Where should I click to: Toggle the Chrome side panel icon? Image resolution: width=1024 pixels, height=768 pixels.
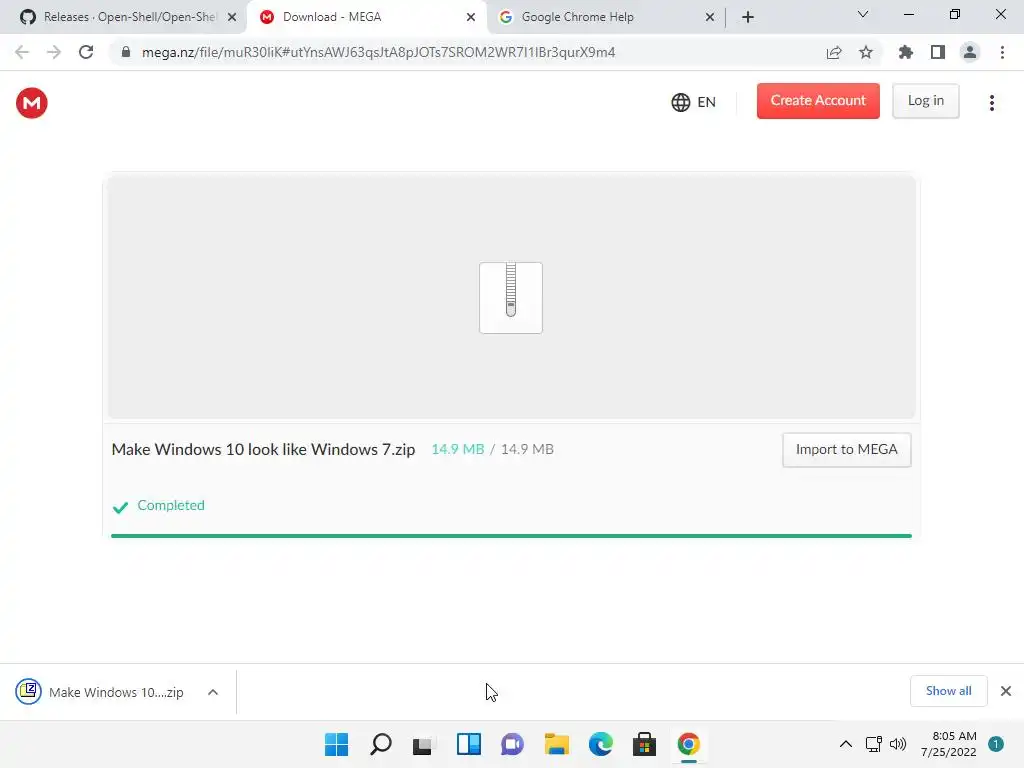[938, 52]
